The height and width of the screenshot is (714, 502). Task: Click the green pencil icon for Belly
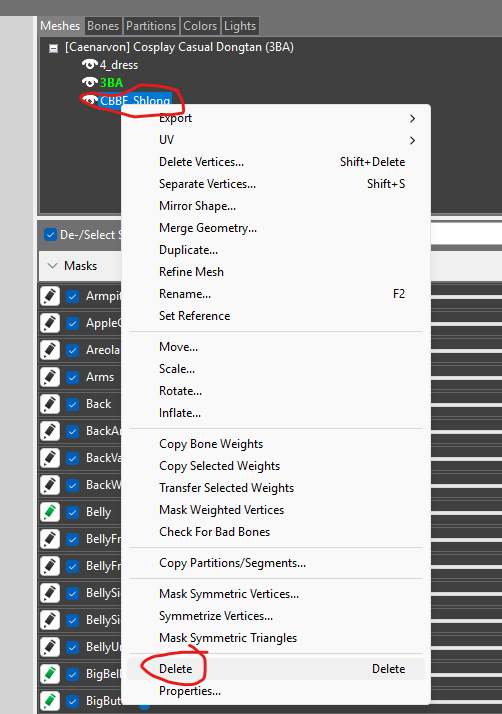pos(50,512)
